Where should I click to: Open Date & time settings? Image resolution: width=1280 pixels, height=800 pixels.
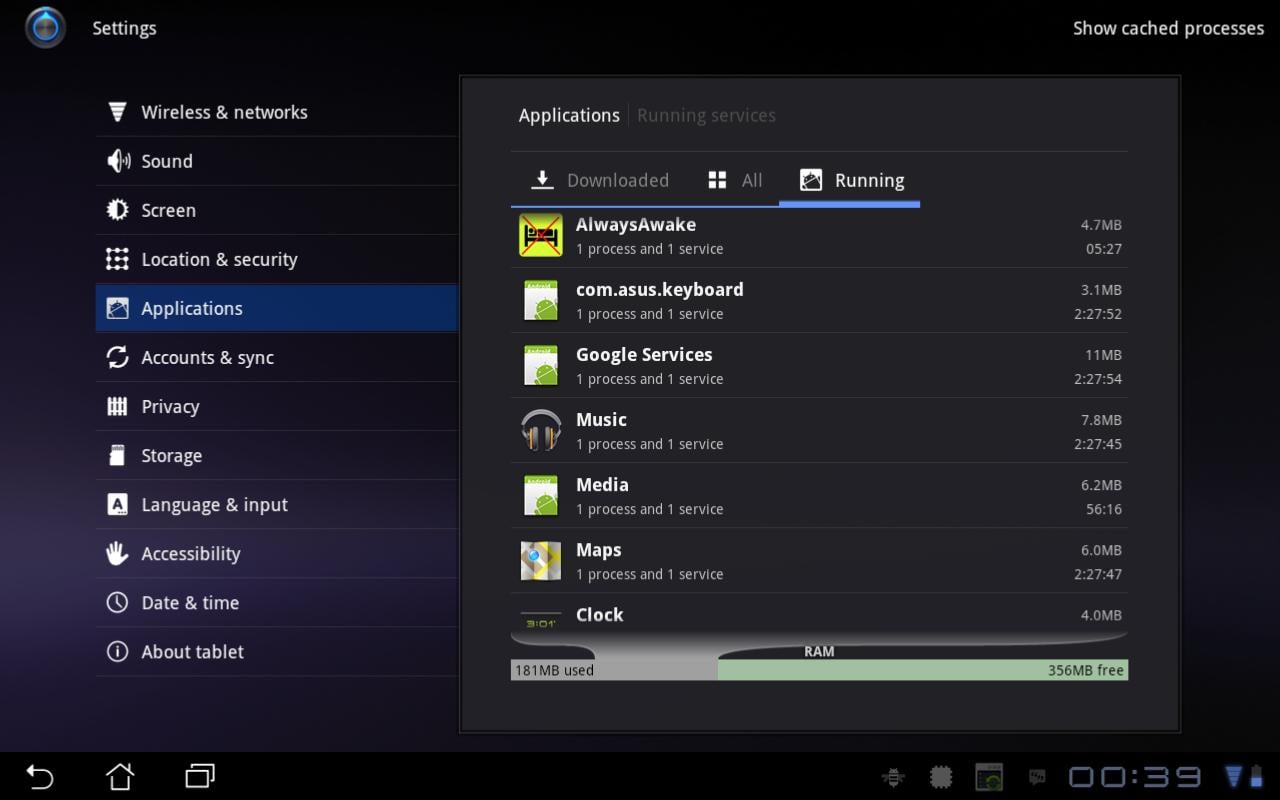click(x=277, y=602)
